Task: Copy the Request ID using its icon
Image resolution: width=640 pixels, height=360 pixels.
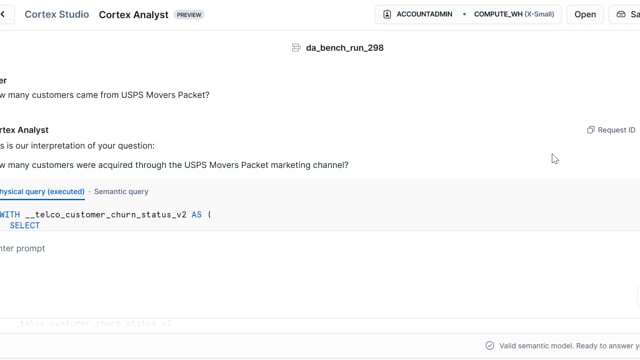Action: [x=590, y=130]
